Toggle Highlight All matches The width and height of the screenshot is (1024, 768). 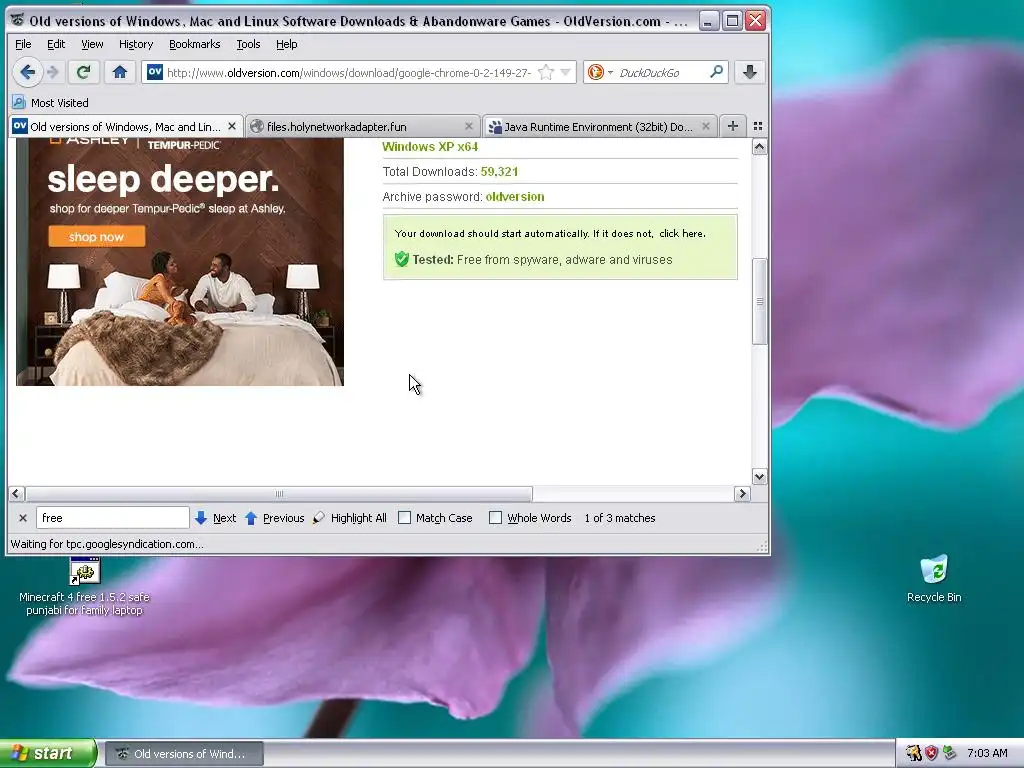point(349,518)
